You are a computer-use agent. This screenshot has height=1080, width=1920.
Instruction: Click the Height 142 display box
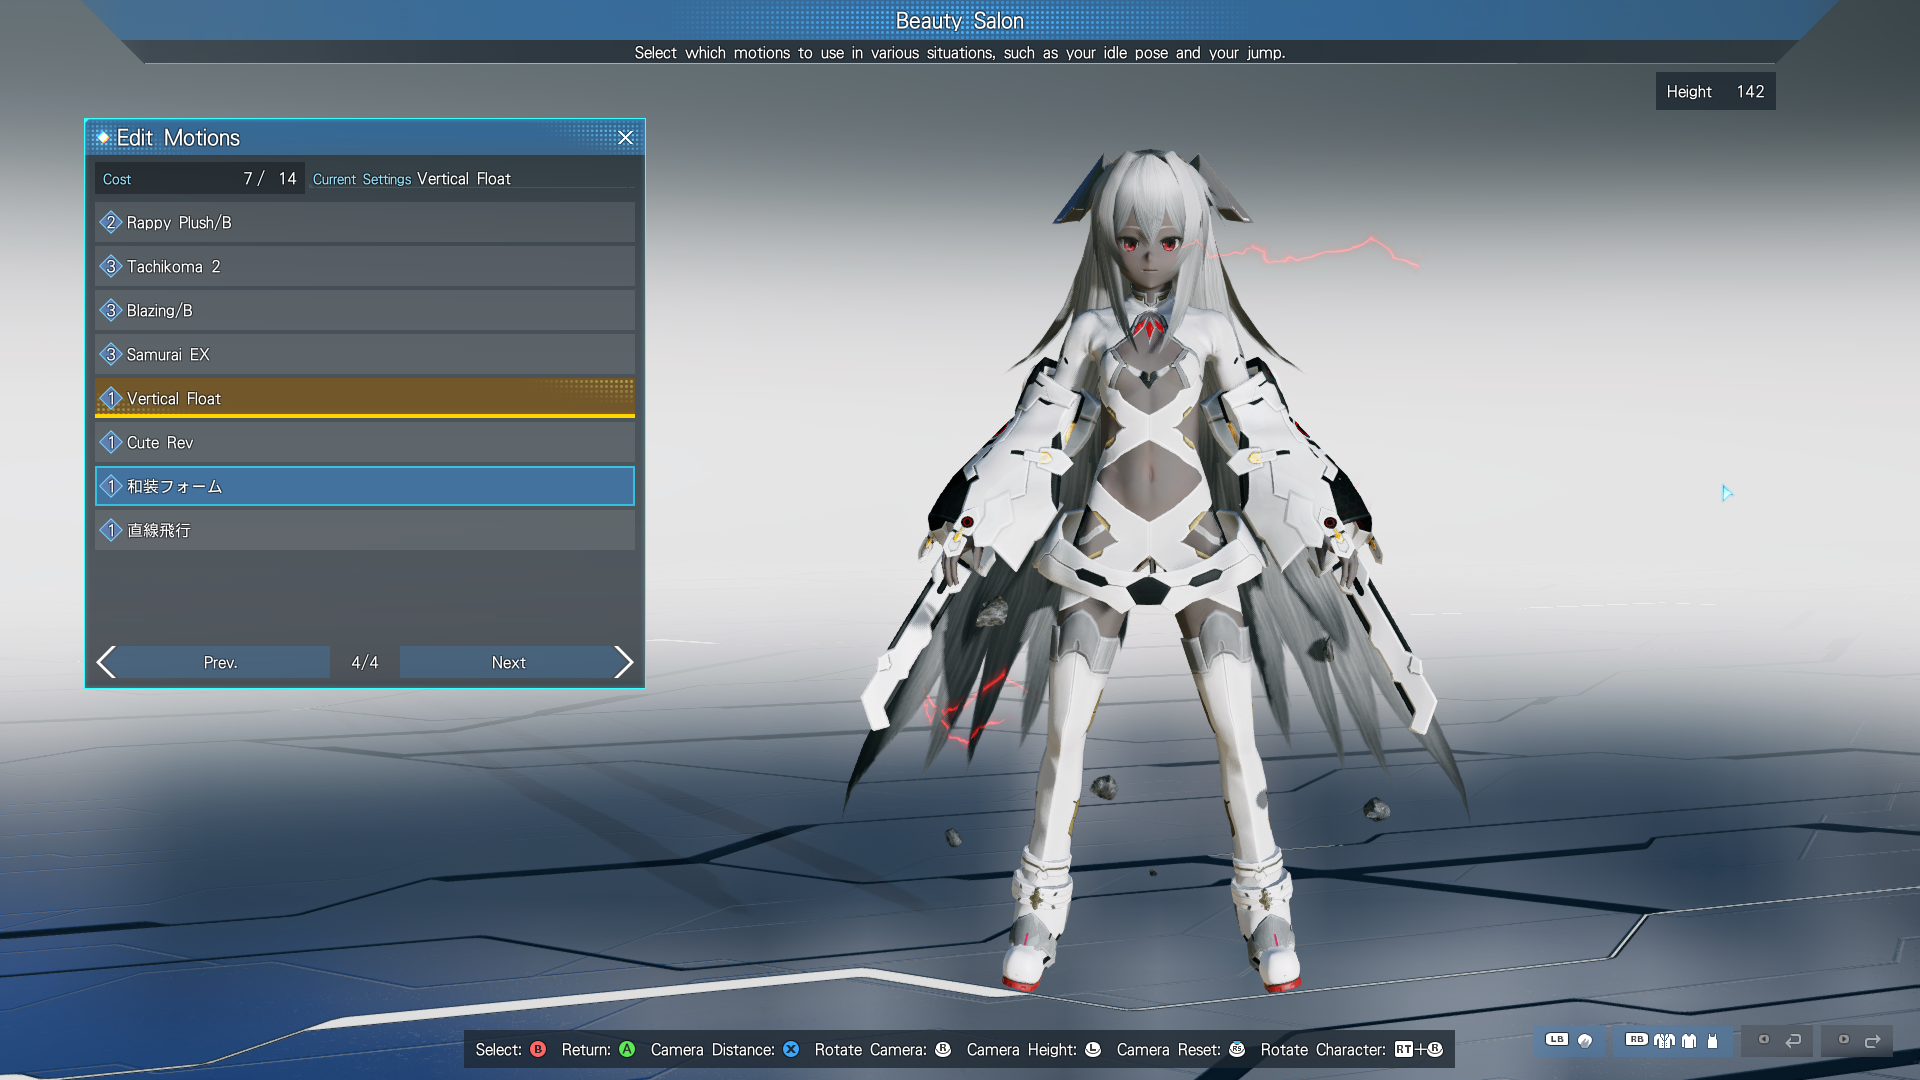[1715, 91]
